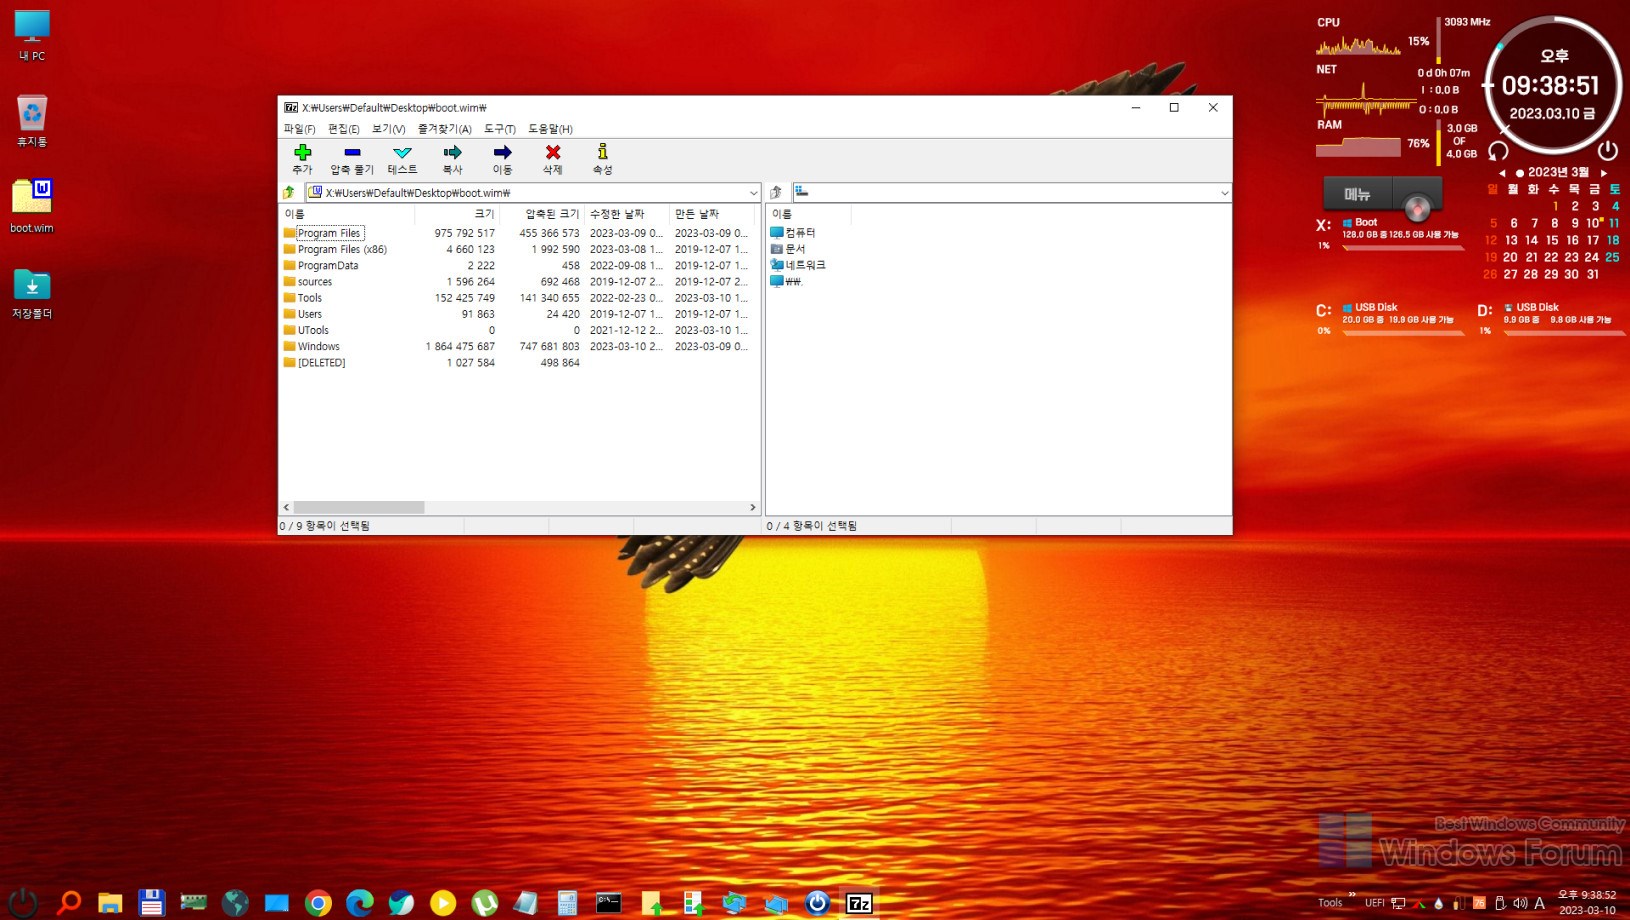Open the taskbar search magnifier icon
This screenshot has height=920, width=1630.
coord(68,902)
